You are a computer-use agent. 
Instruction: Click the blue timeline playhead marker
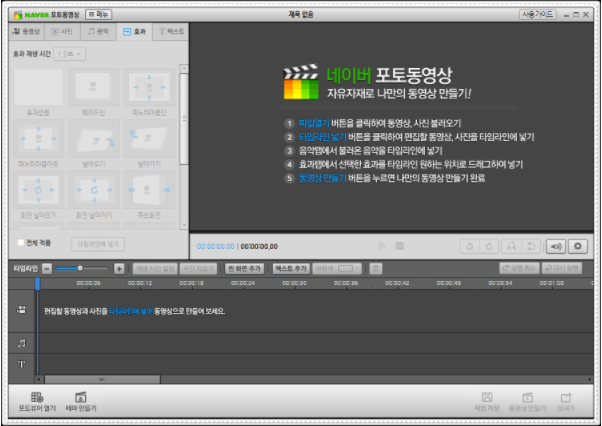tap(38, 284)
